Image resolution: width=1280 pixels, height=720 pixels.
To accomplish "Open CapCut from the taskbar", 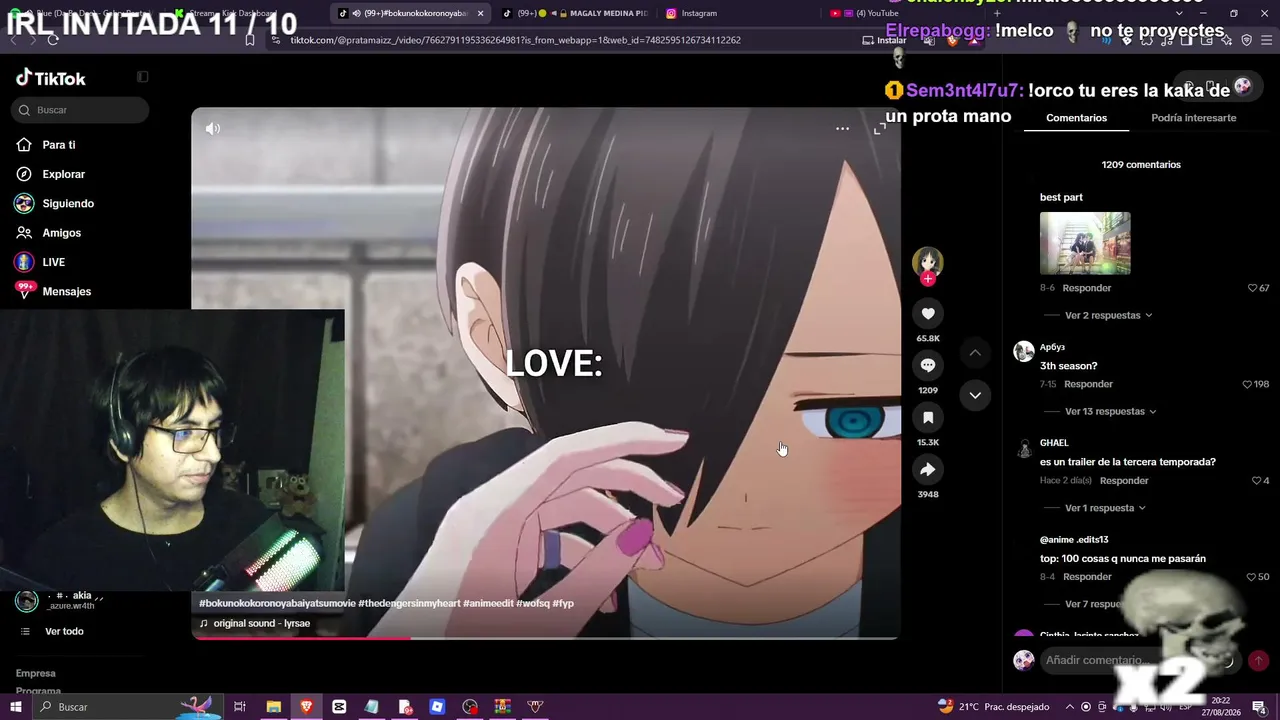I will click(x=339, y=707).
